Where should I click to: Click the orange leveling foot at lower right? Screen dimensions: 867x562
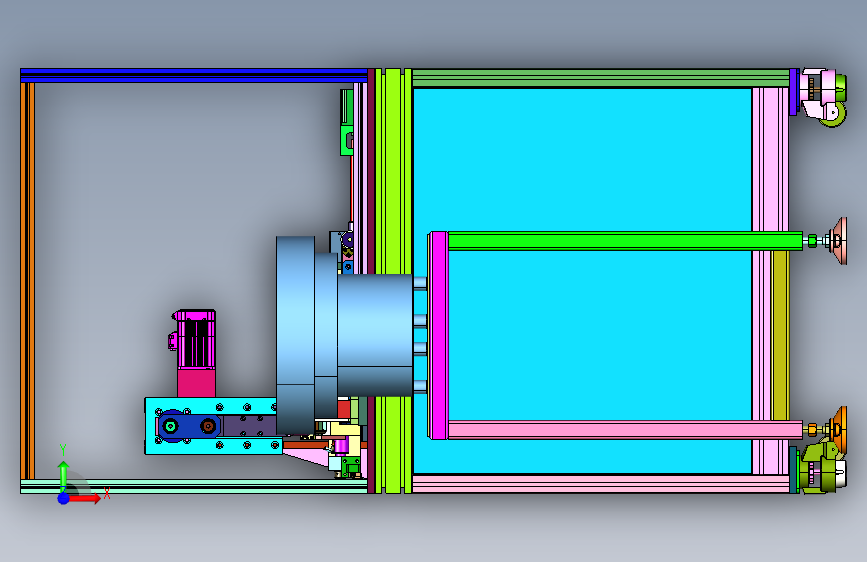837,428
